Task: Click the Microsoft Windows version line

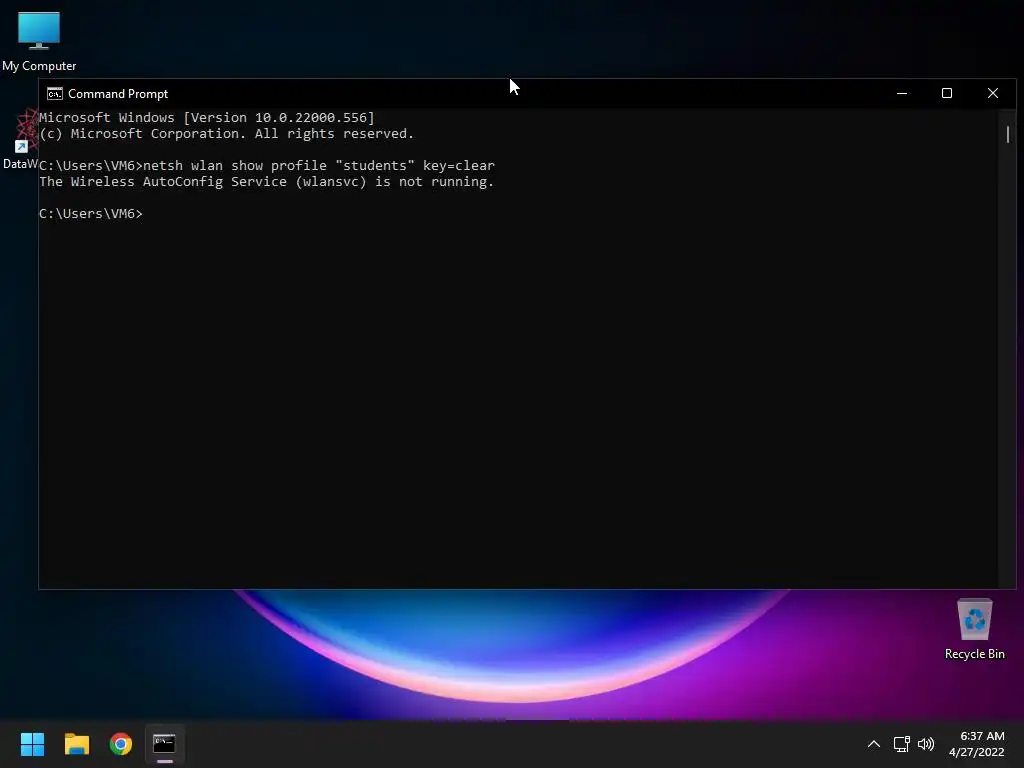Action: pyautogui.click(x=206, y=118)
